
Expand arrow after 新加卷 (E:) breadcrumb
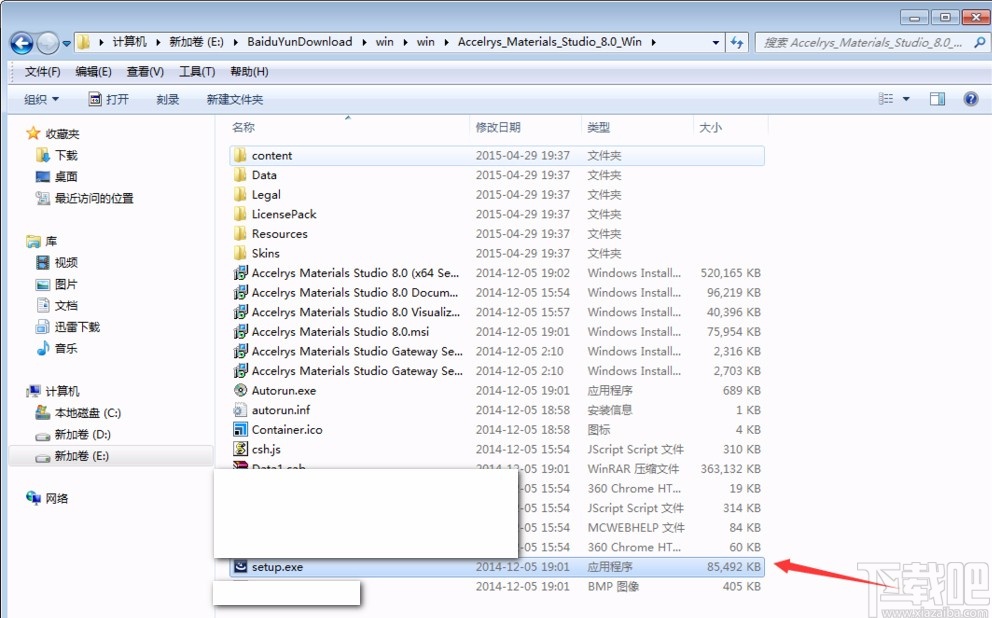235,42
